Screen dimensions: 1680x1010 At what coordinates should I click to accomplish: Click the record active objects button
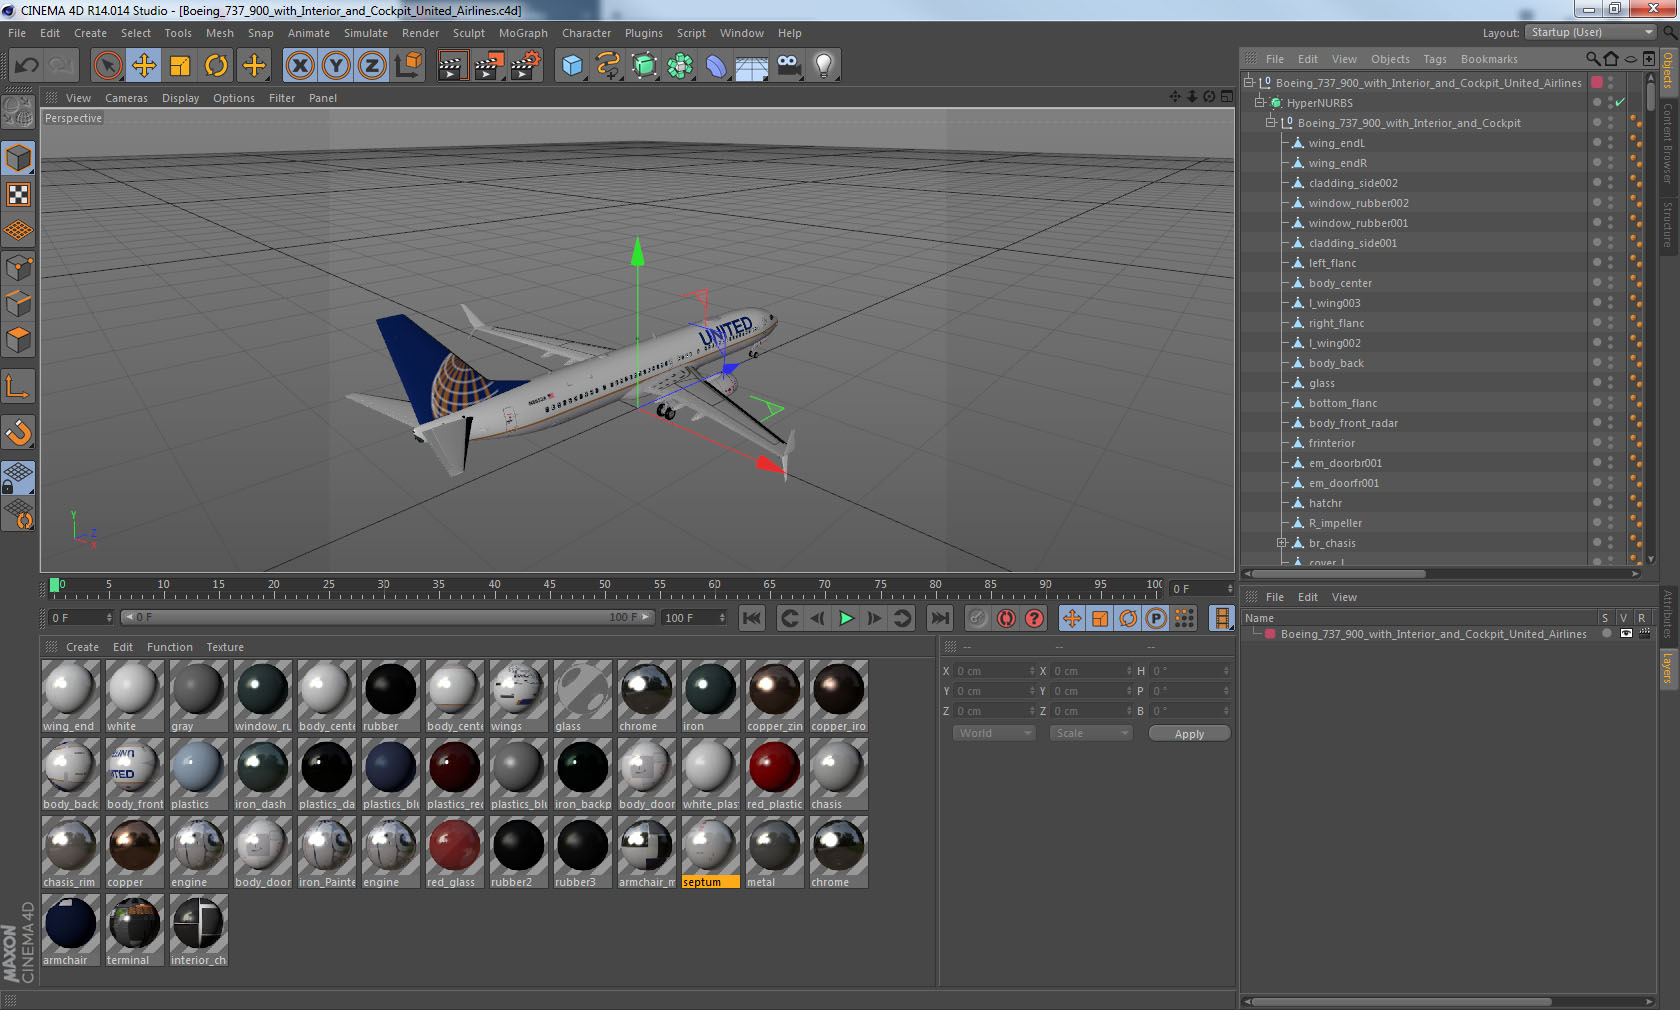pyautogui.click(x=1006, y=618)
